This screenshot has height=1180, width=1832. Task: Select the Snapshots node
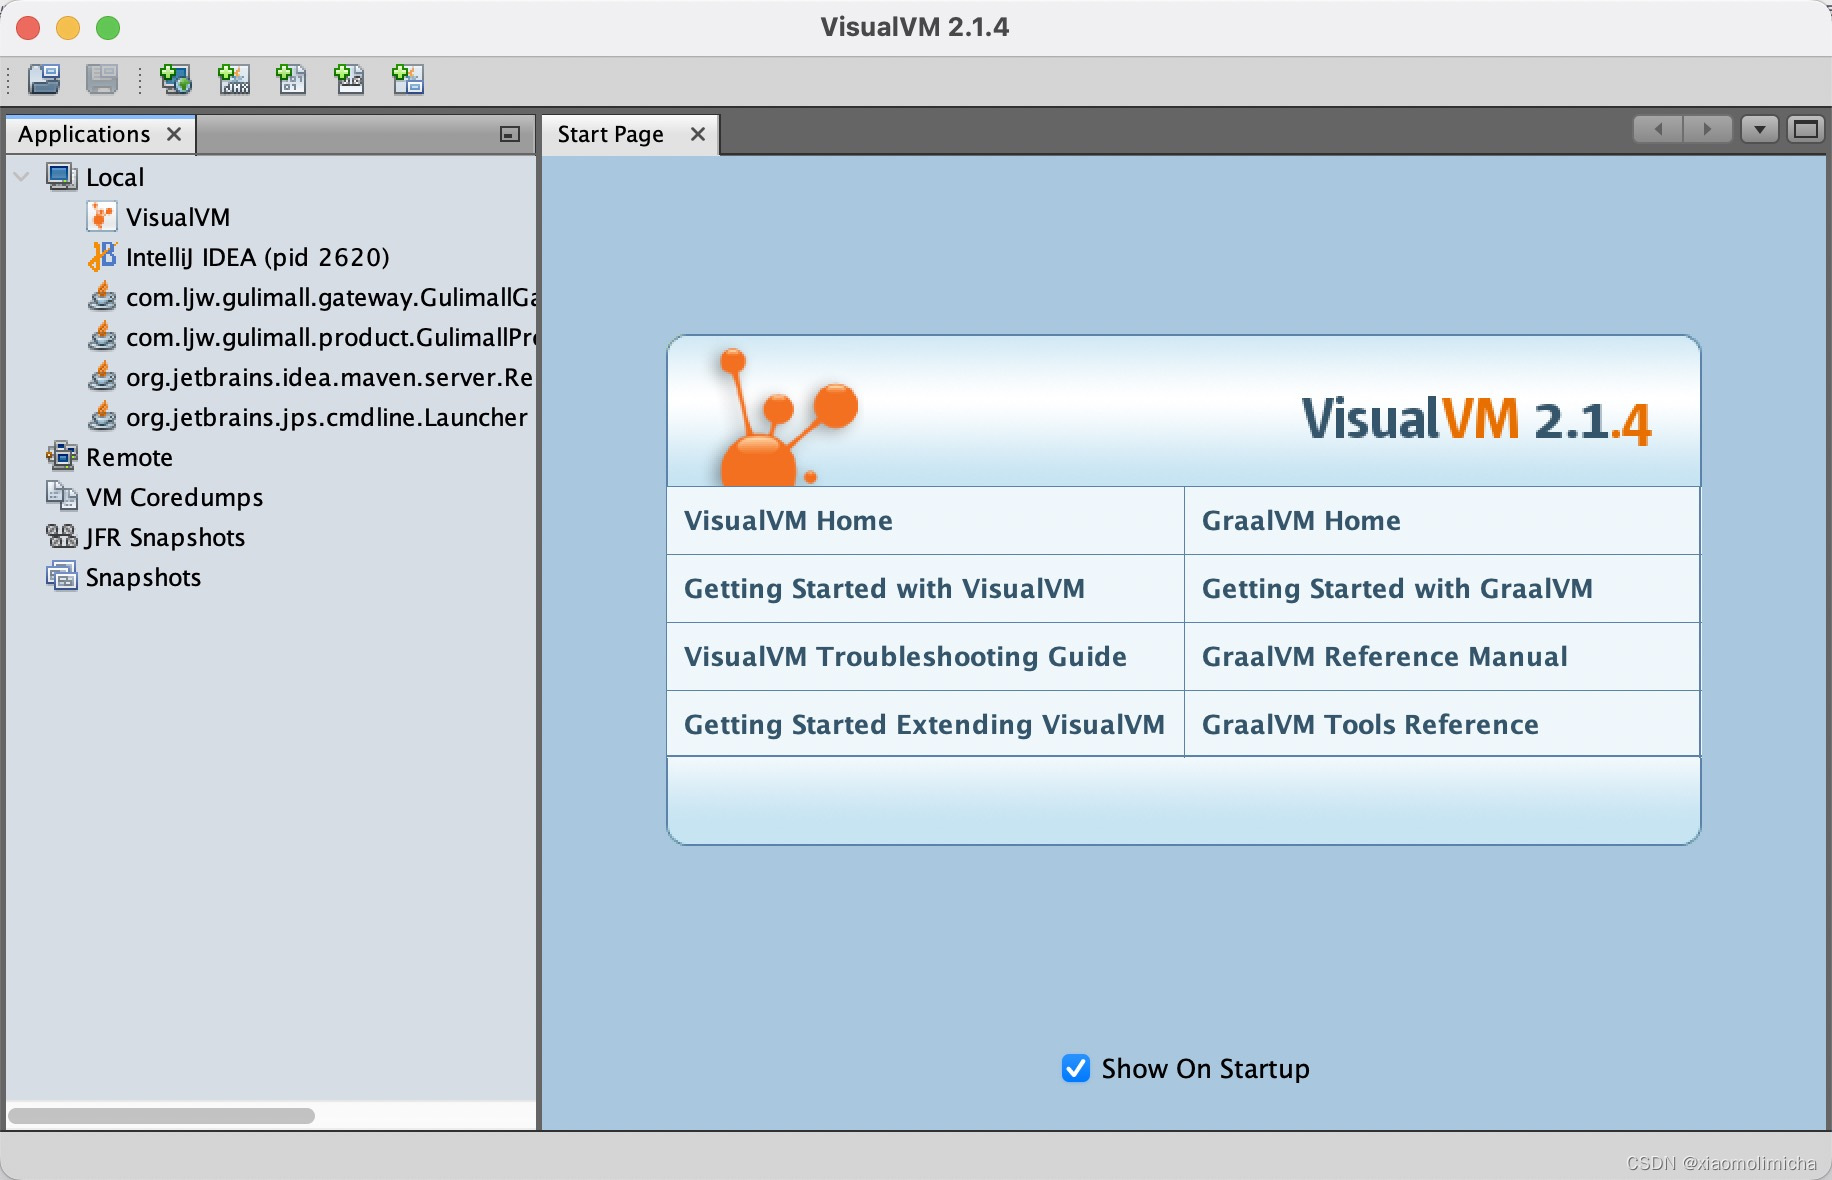point(143,577)
